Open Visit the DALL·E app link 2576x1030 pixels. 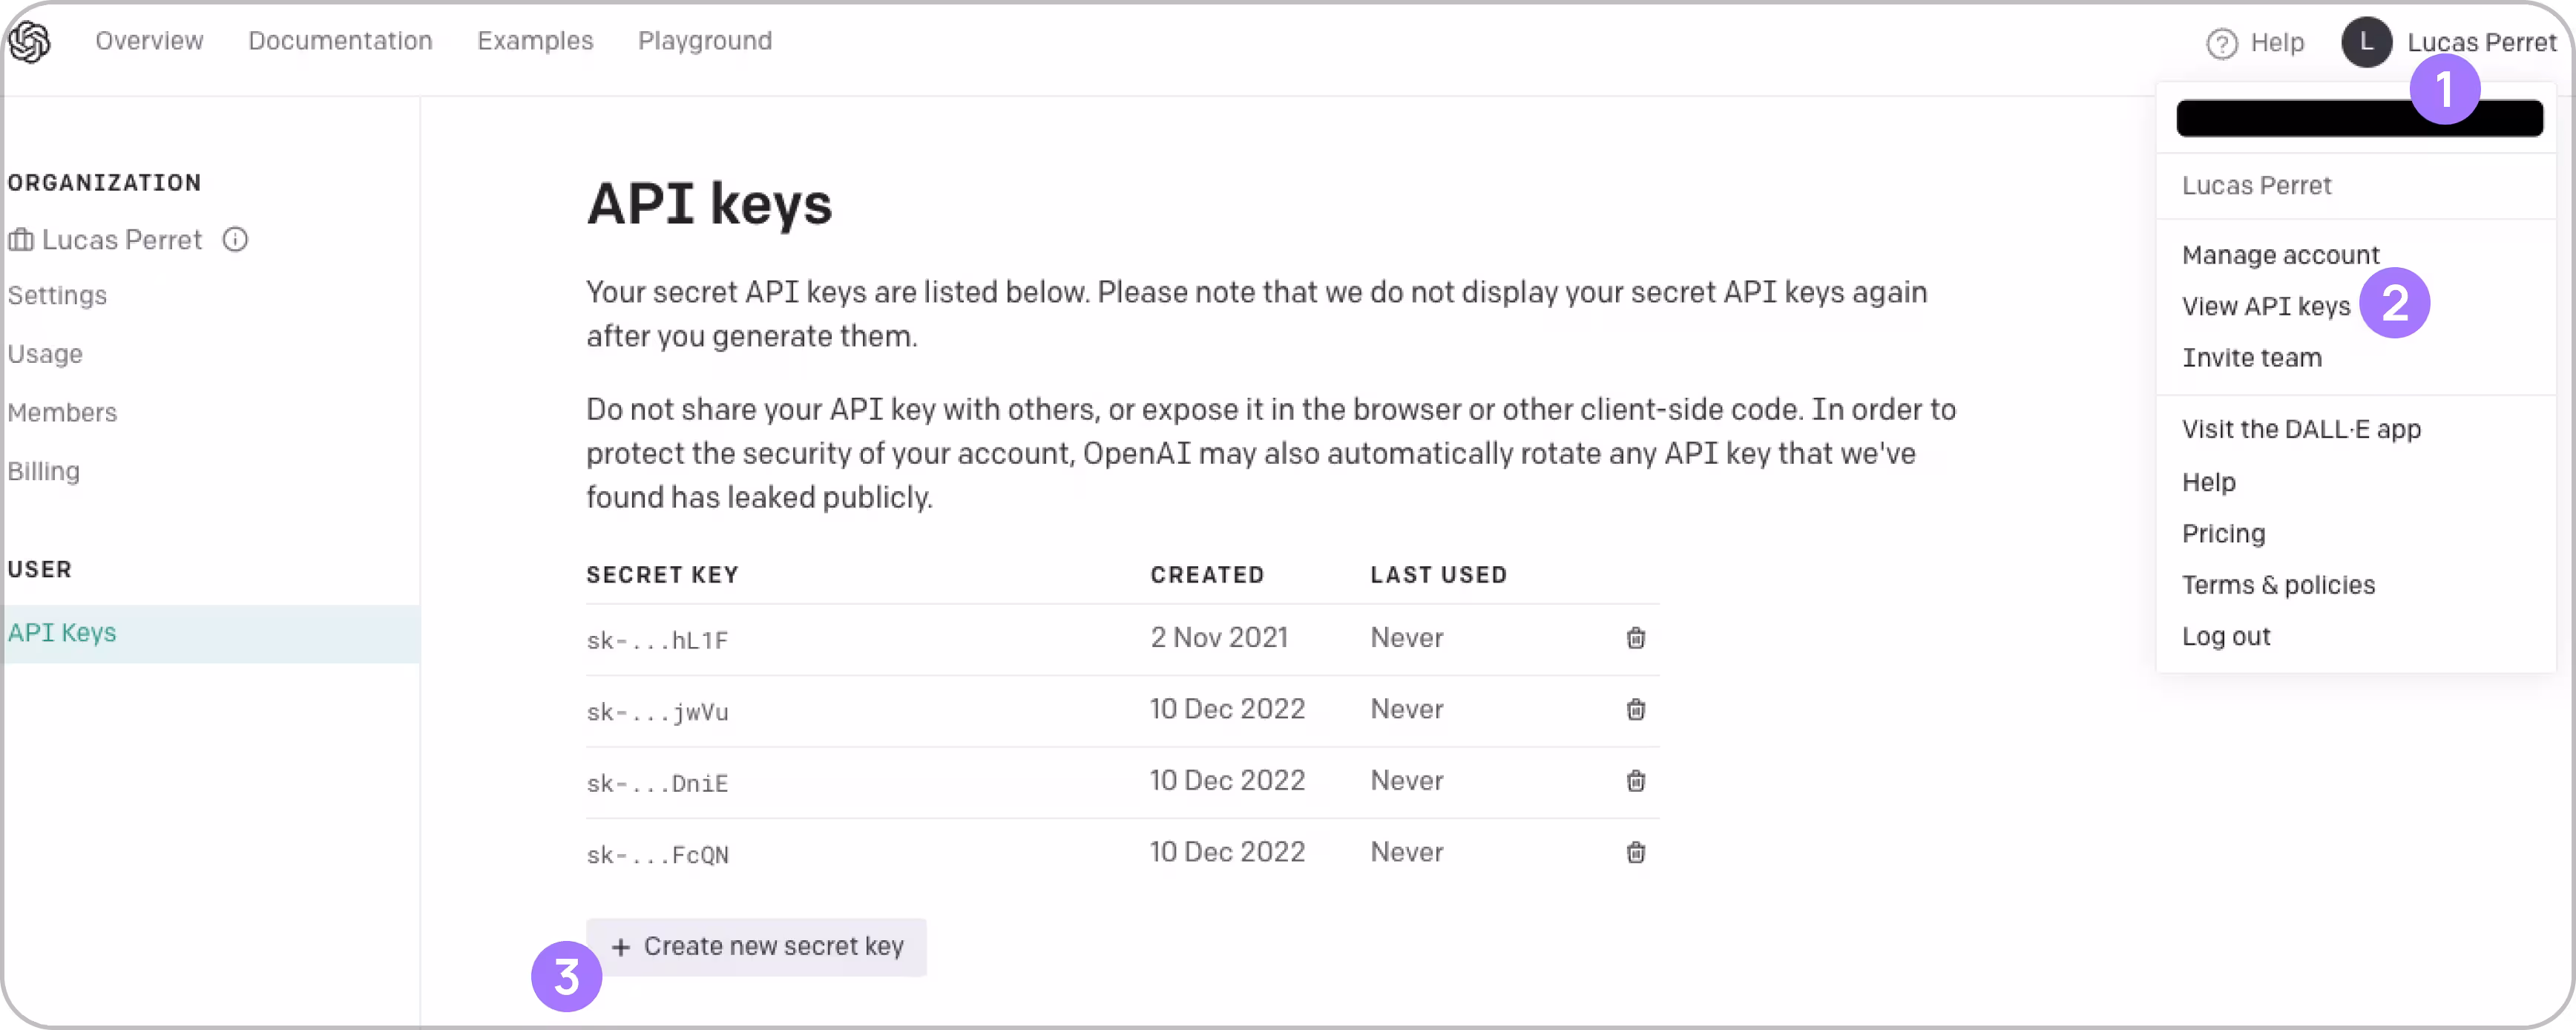[2300, 430]
